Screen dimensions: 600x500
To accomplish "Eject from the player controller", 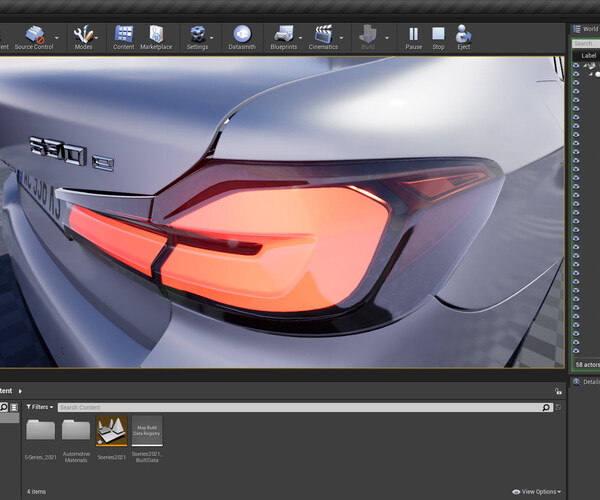I will [463, 37].
